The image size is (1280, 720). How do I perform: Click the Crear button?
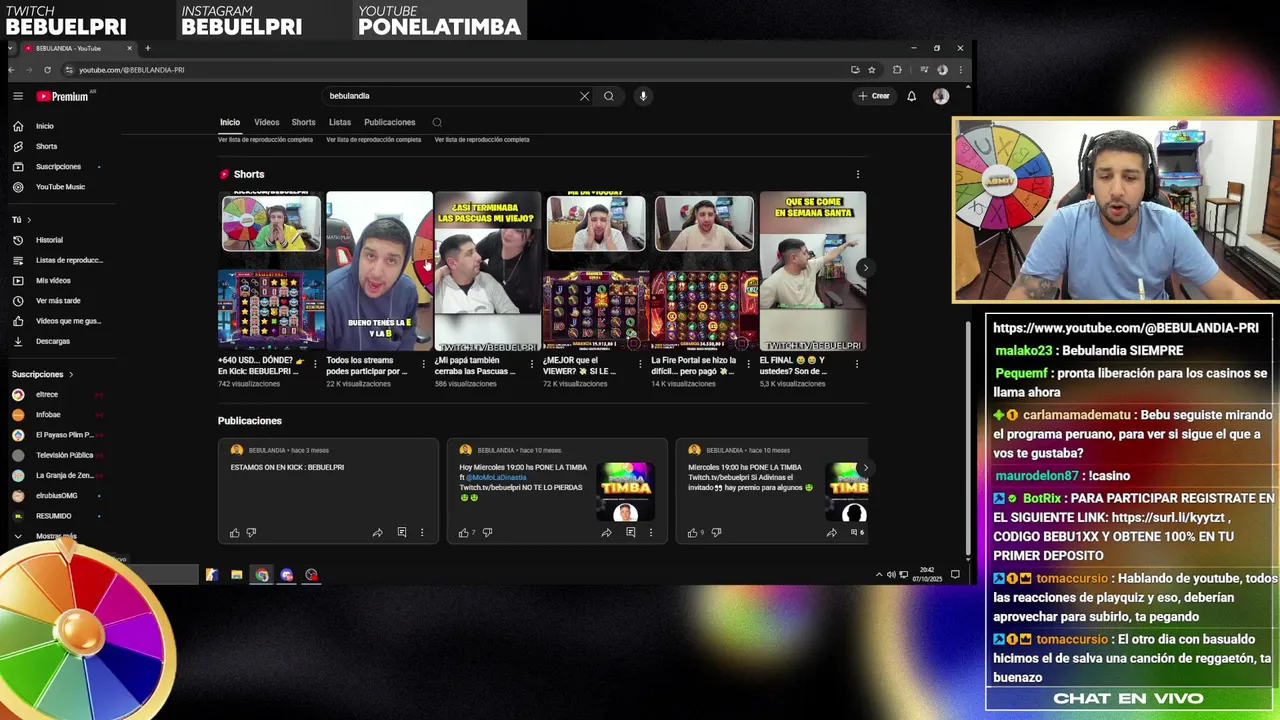pos(874,96)
